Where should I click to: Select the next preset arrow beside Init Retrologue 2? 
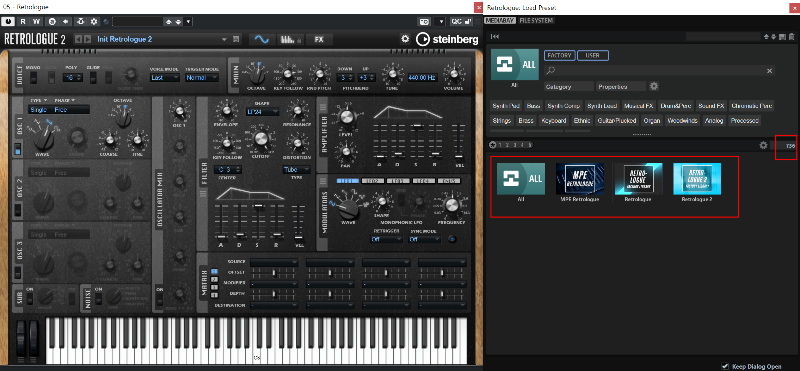pos(88,39)
